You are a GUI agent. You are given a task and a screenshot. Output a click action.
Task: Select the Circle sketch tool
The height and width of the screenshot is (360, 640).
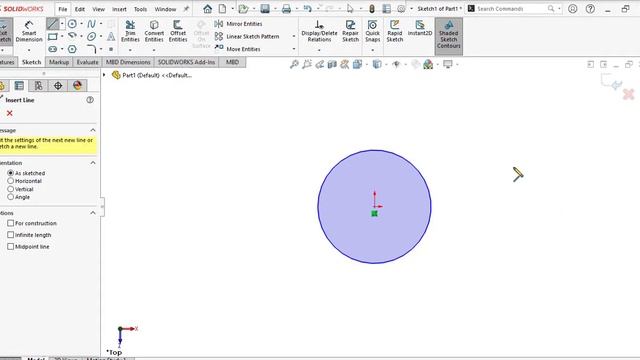click(72, 24)
